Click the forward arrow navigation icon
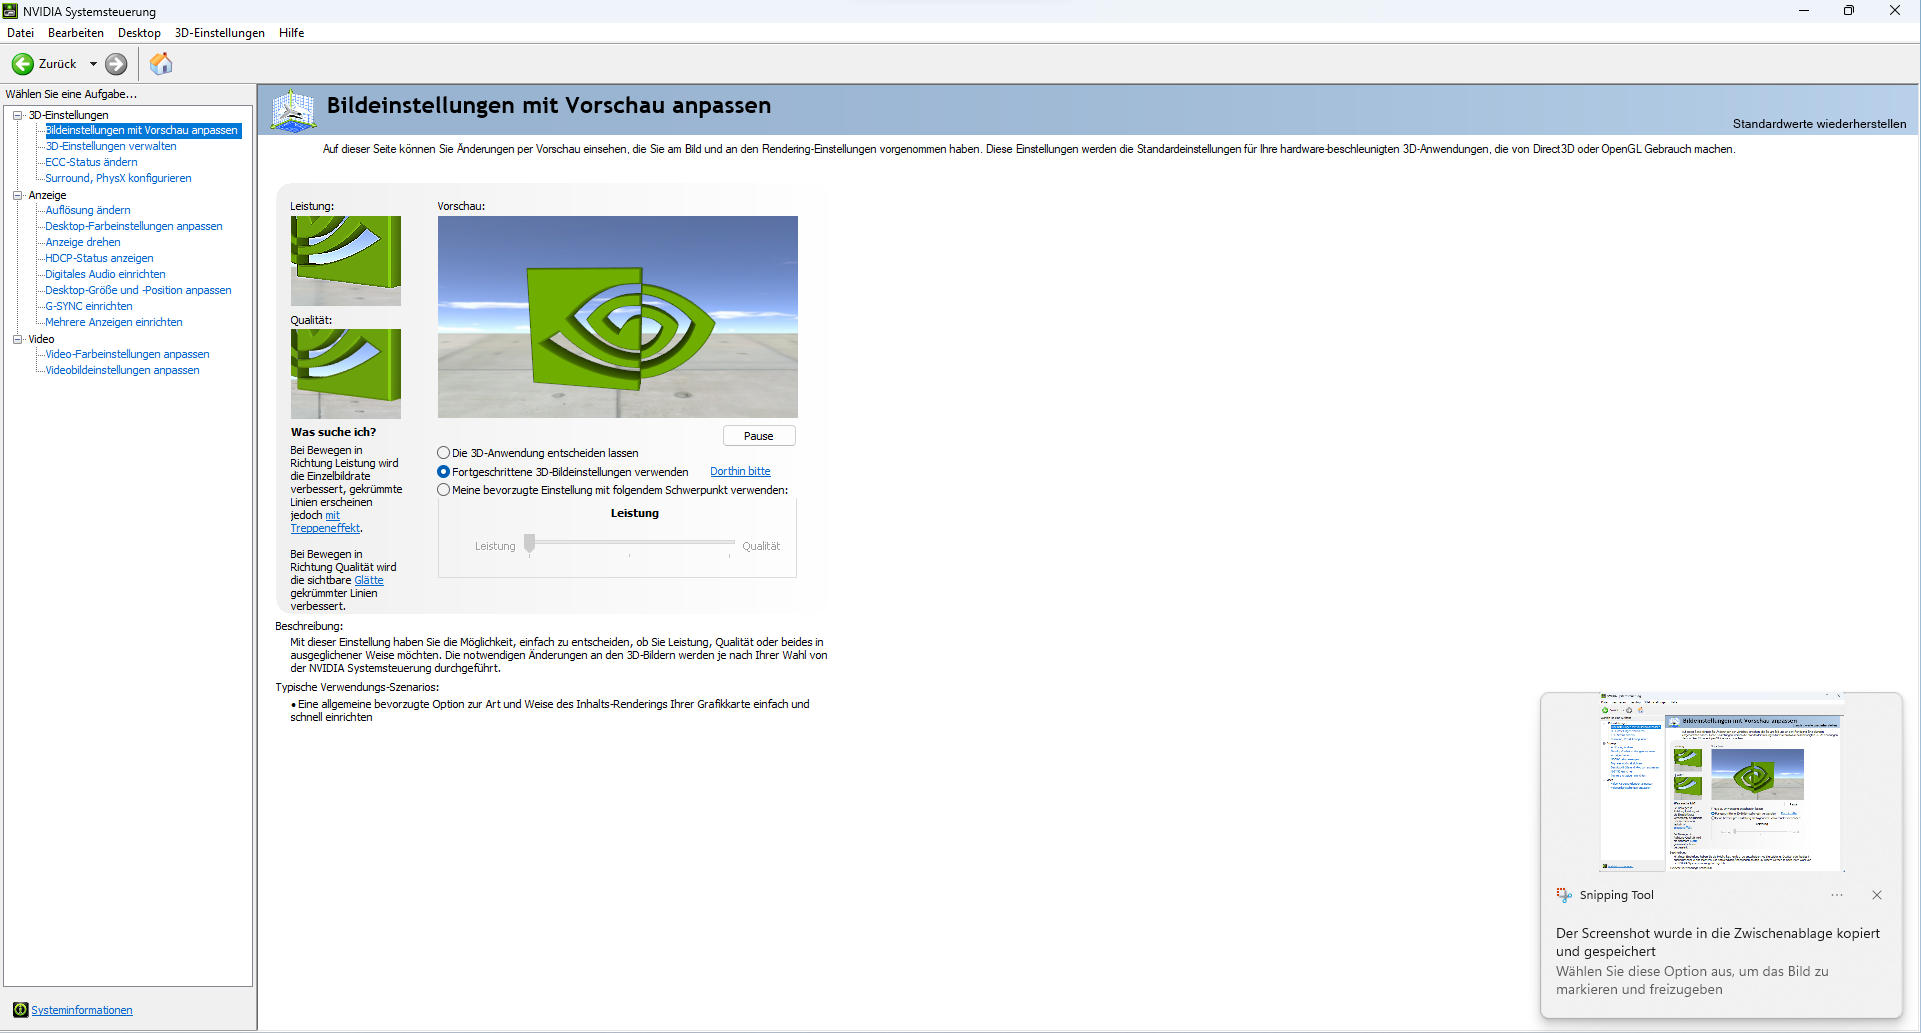Image resolution: width=1921 pixels, height=1033 pixels. point(116,64)
